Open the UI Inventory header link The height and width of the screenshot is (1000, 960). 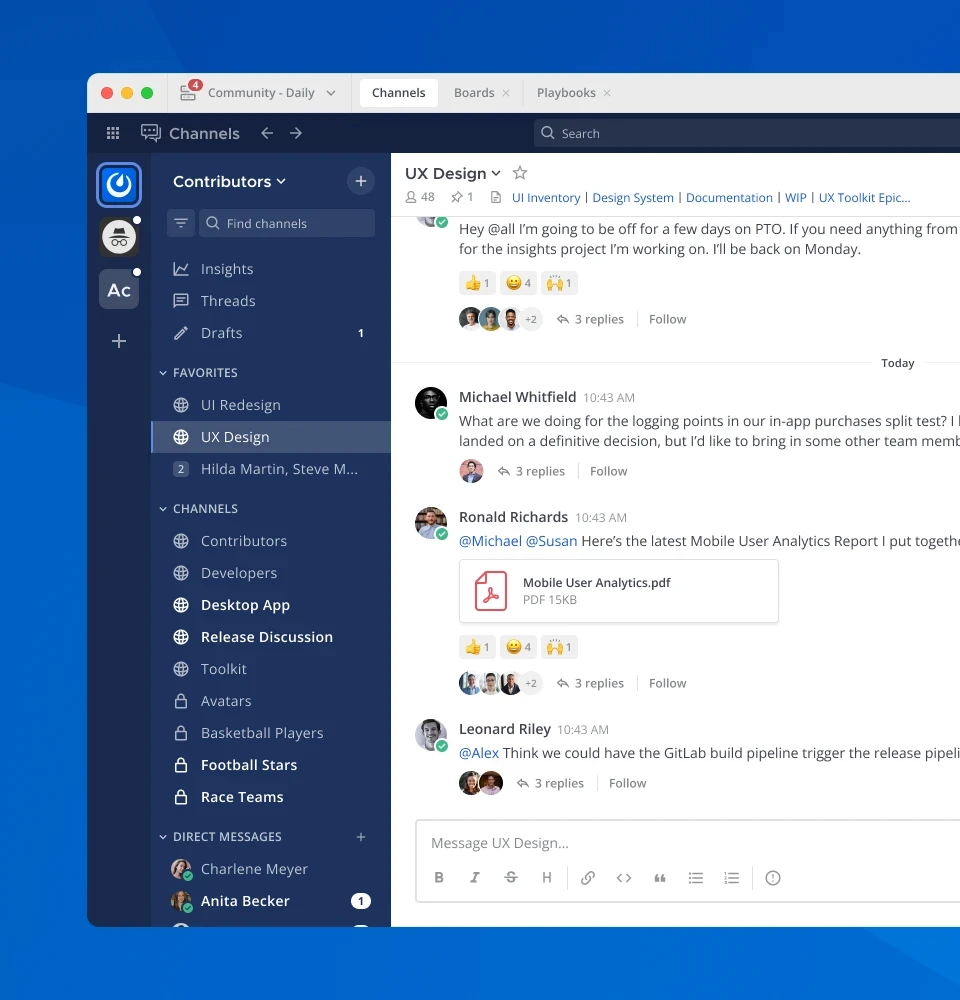(x=546, y=198)
